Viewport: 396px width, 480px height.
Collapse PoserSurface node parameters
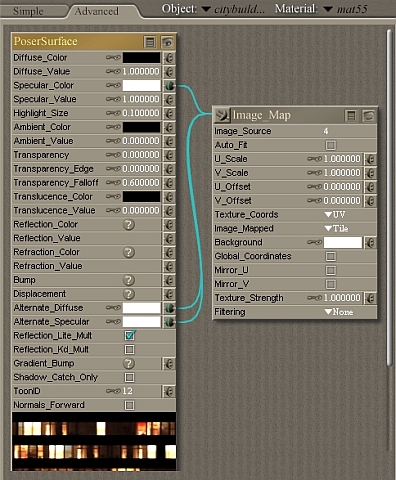click(x=150, y=42)
